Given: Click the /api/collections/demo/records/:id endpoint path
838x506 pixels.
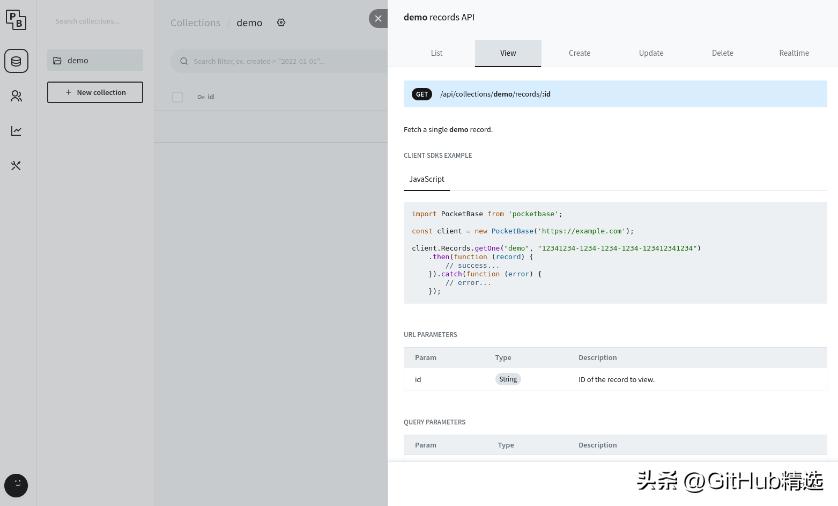Looking at the screenshot, I should tap(495, 94).
